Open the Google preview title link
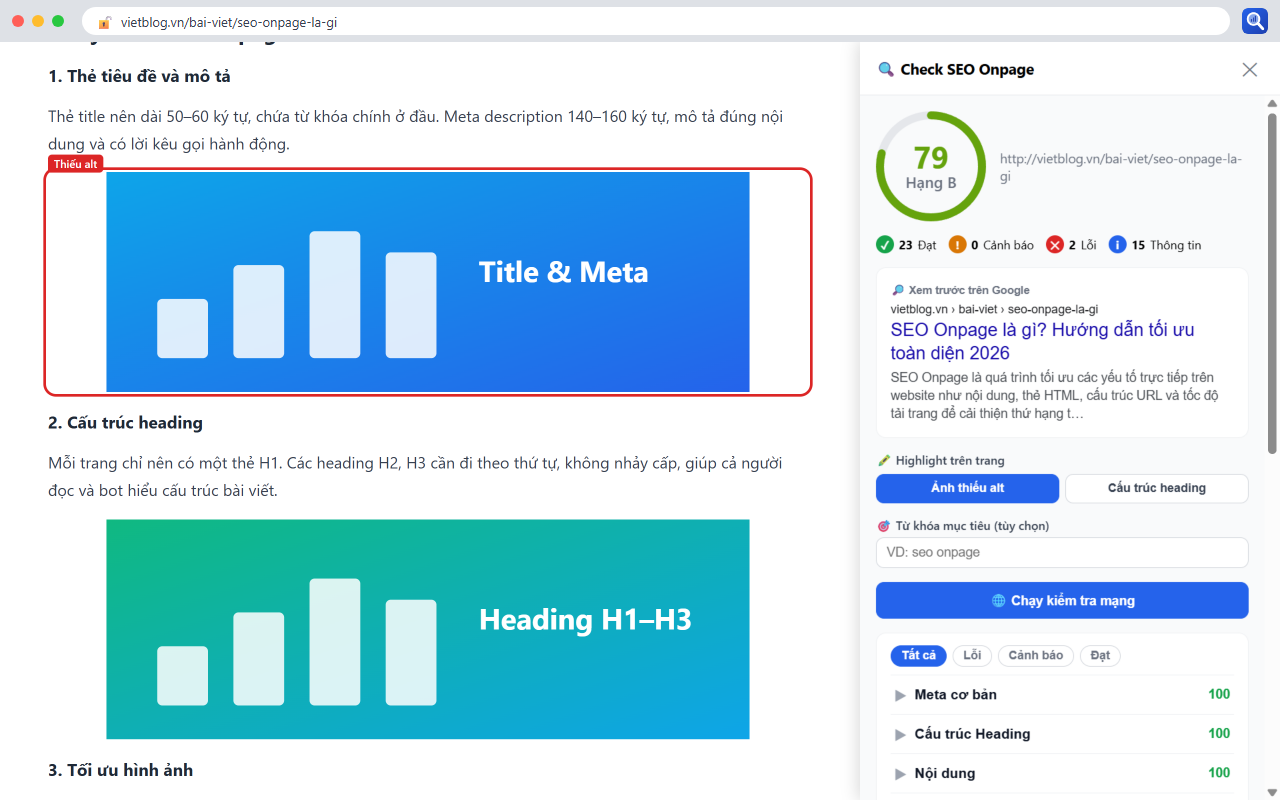Viewport: 1280px width, 800px height. tap(1042, 341)
